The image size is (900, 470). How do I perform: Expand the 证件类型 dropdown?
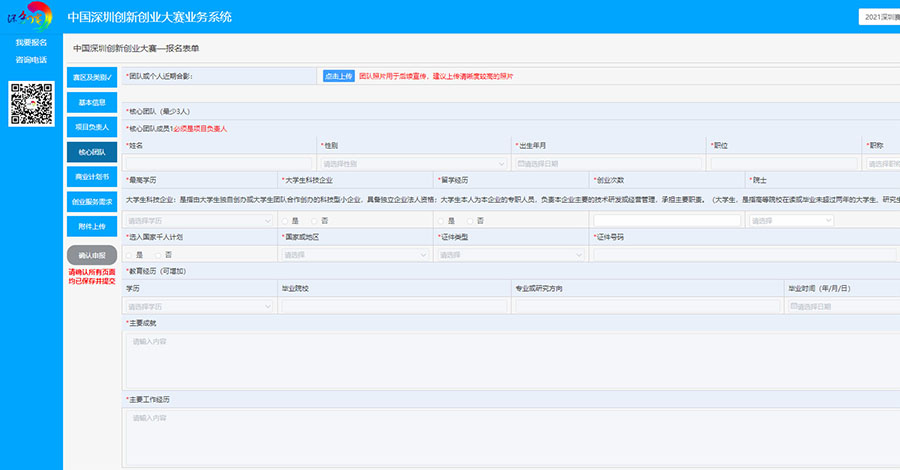click(x=511, y=255)
